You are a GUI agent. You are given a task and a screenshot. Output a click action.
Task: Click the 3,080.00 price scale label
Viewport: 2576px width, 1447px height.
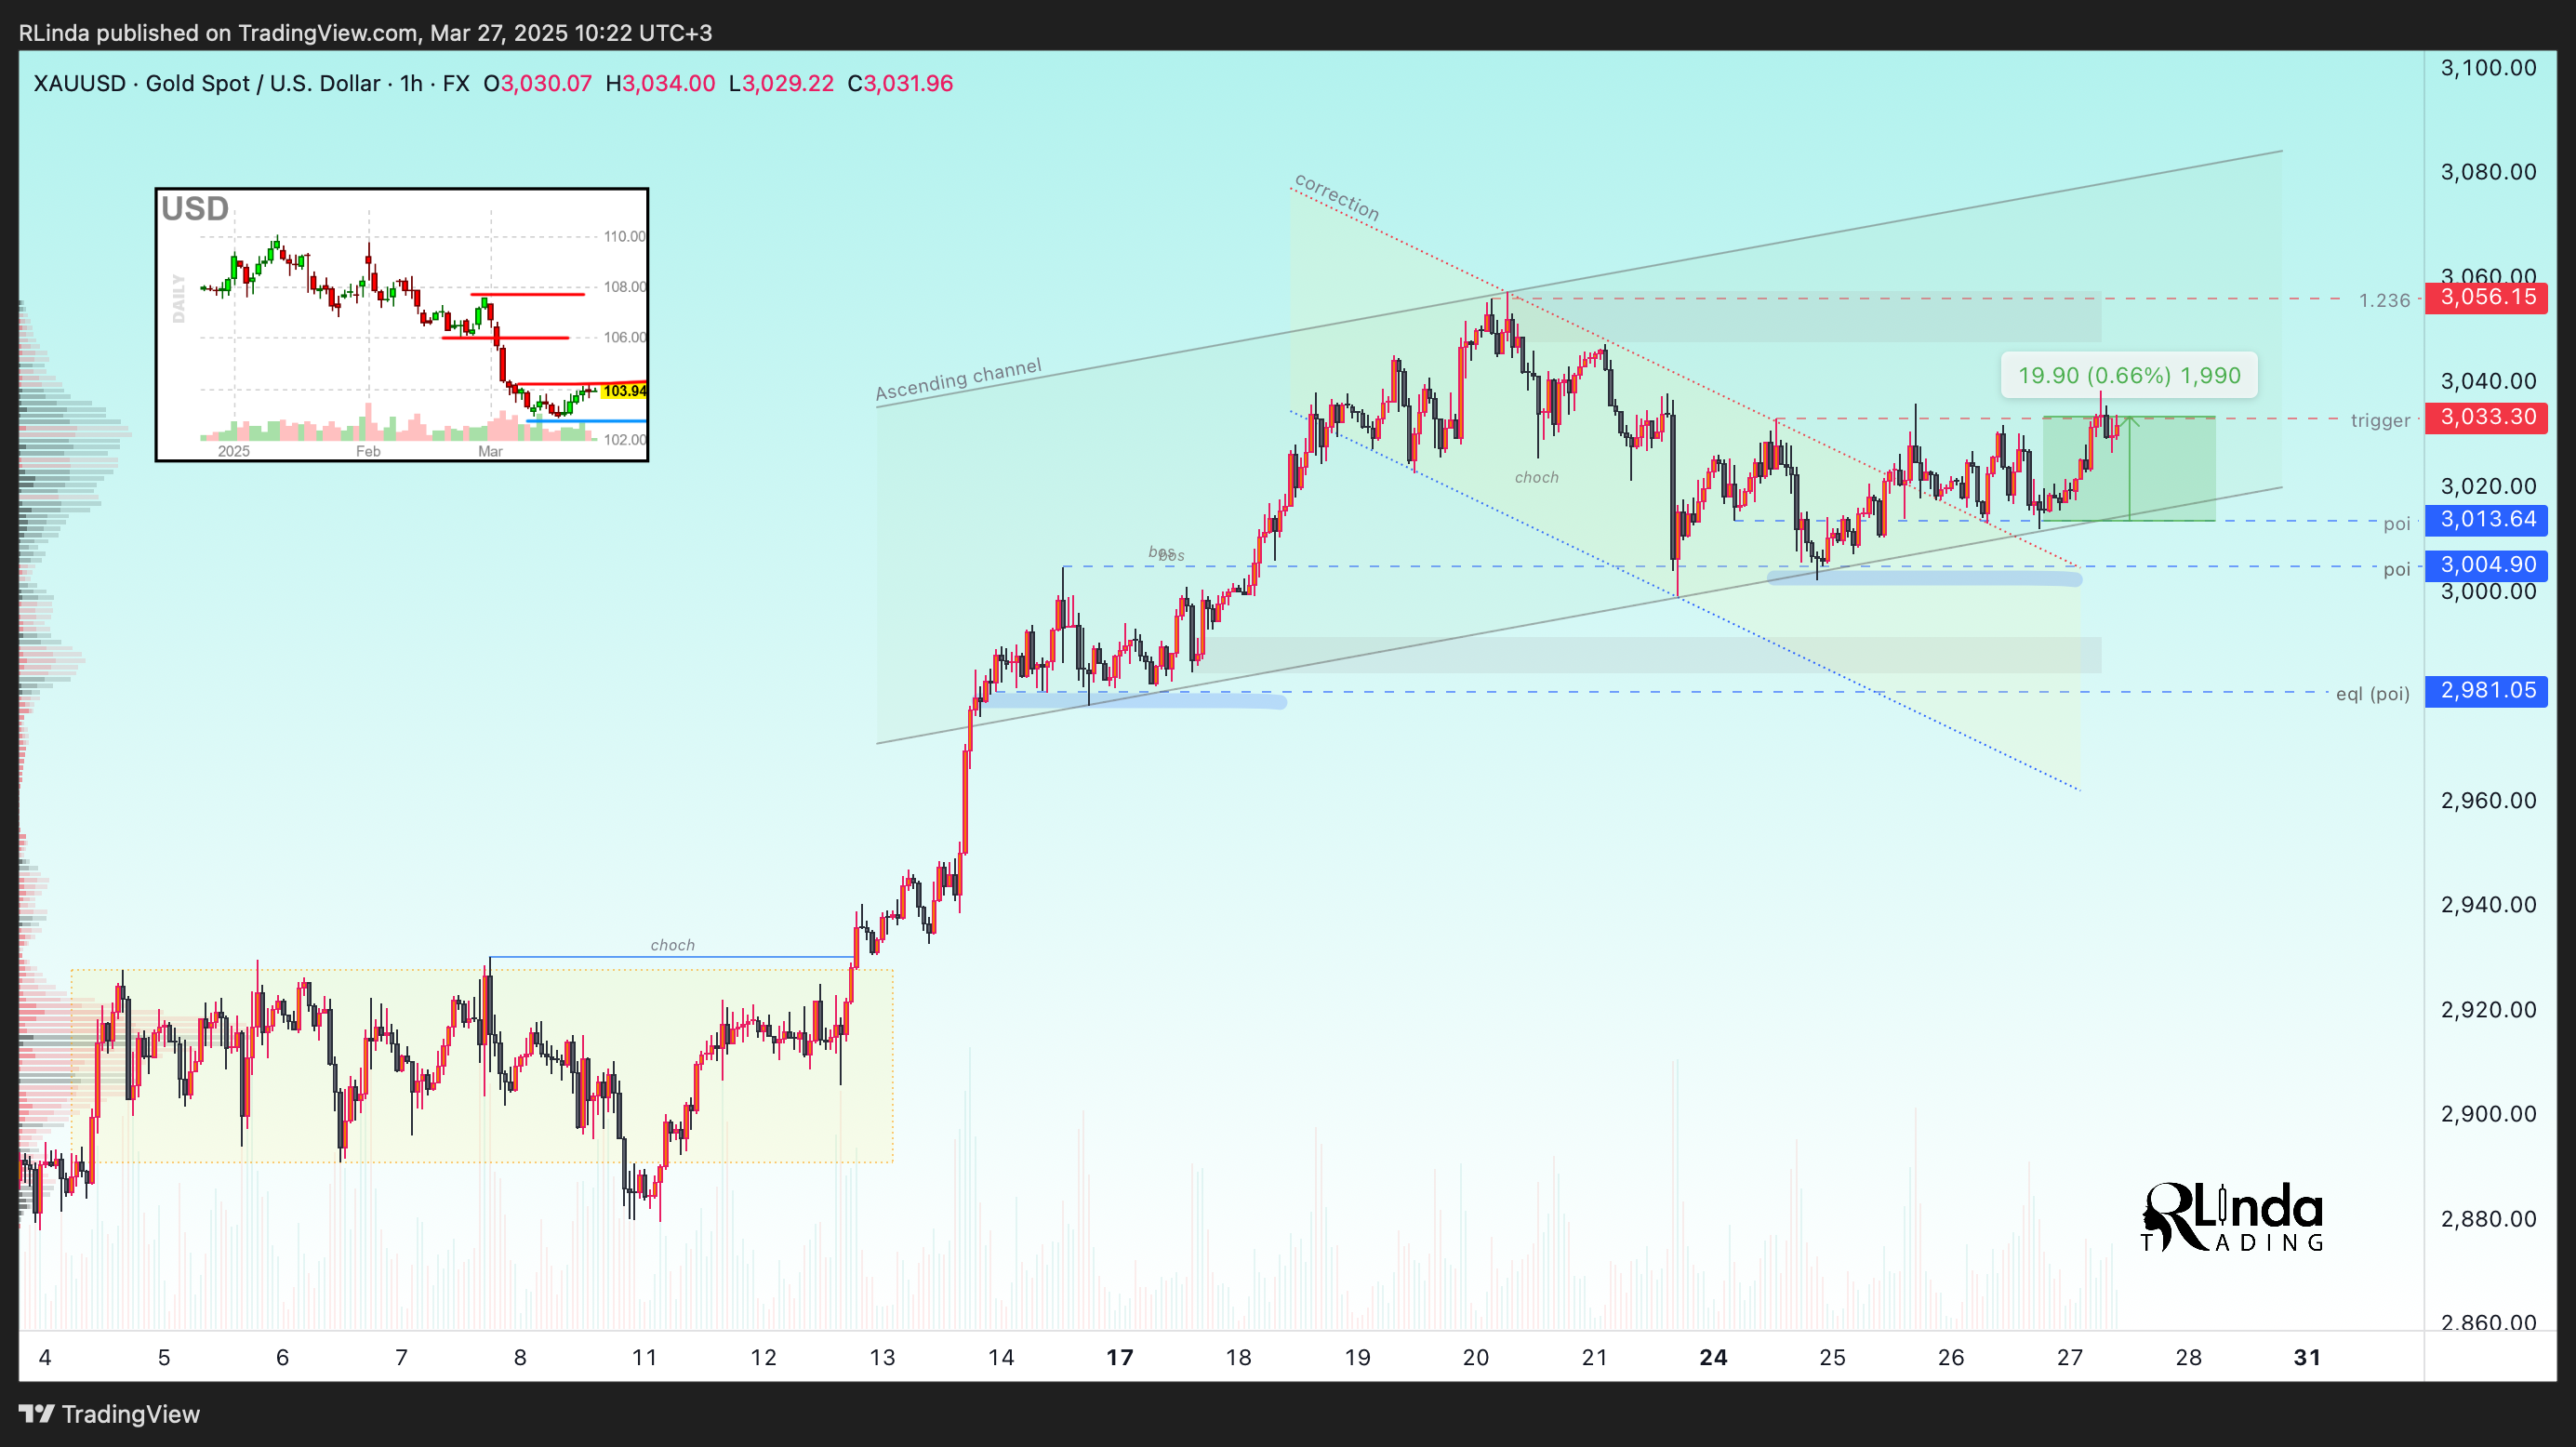click(x=2488, y=172)
